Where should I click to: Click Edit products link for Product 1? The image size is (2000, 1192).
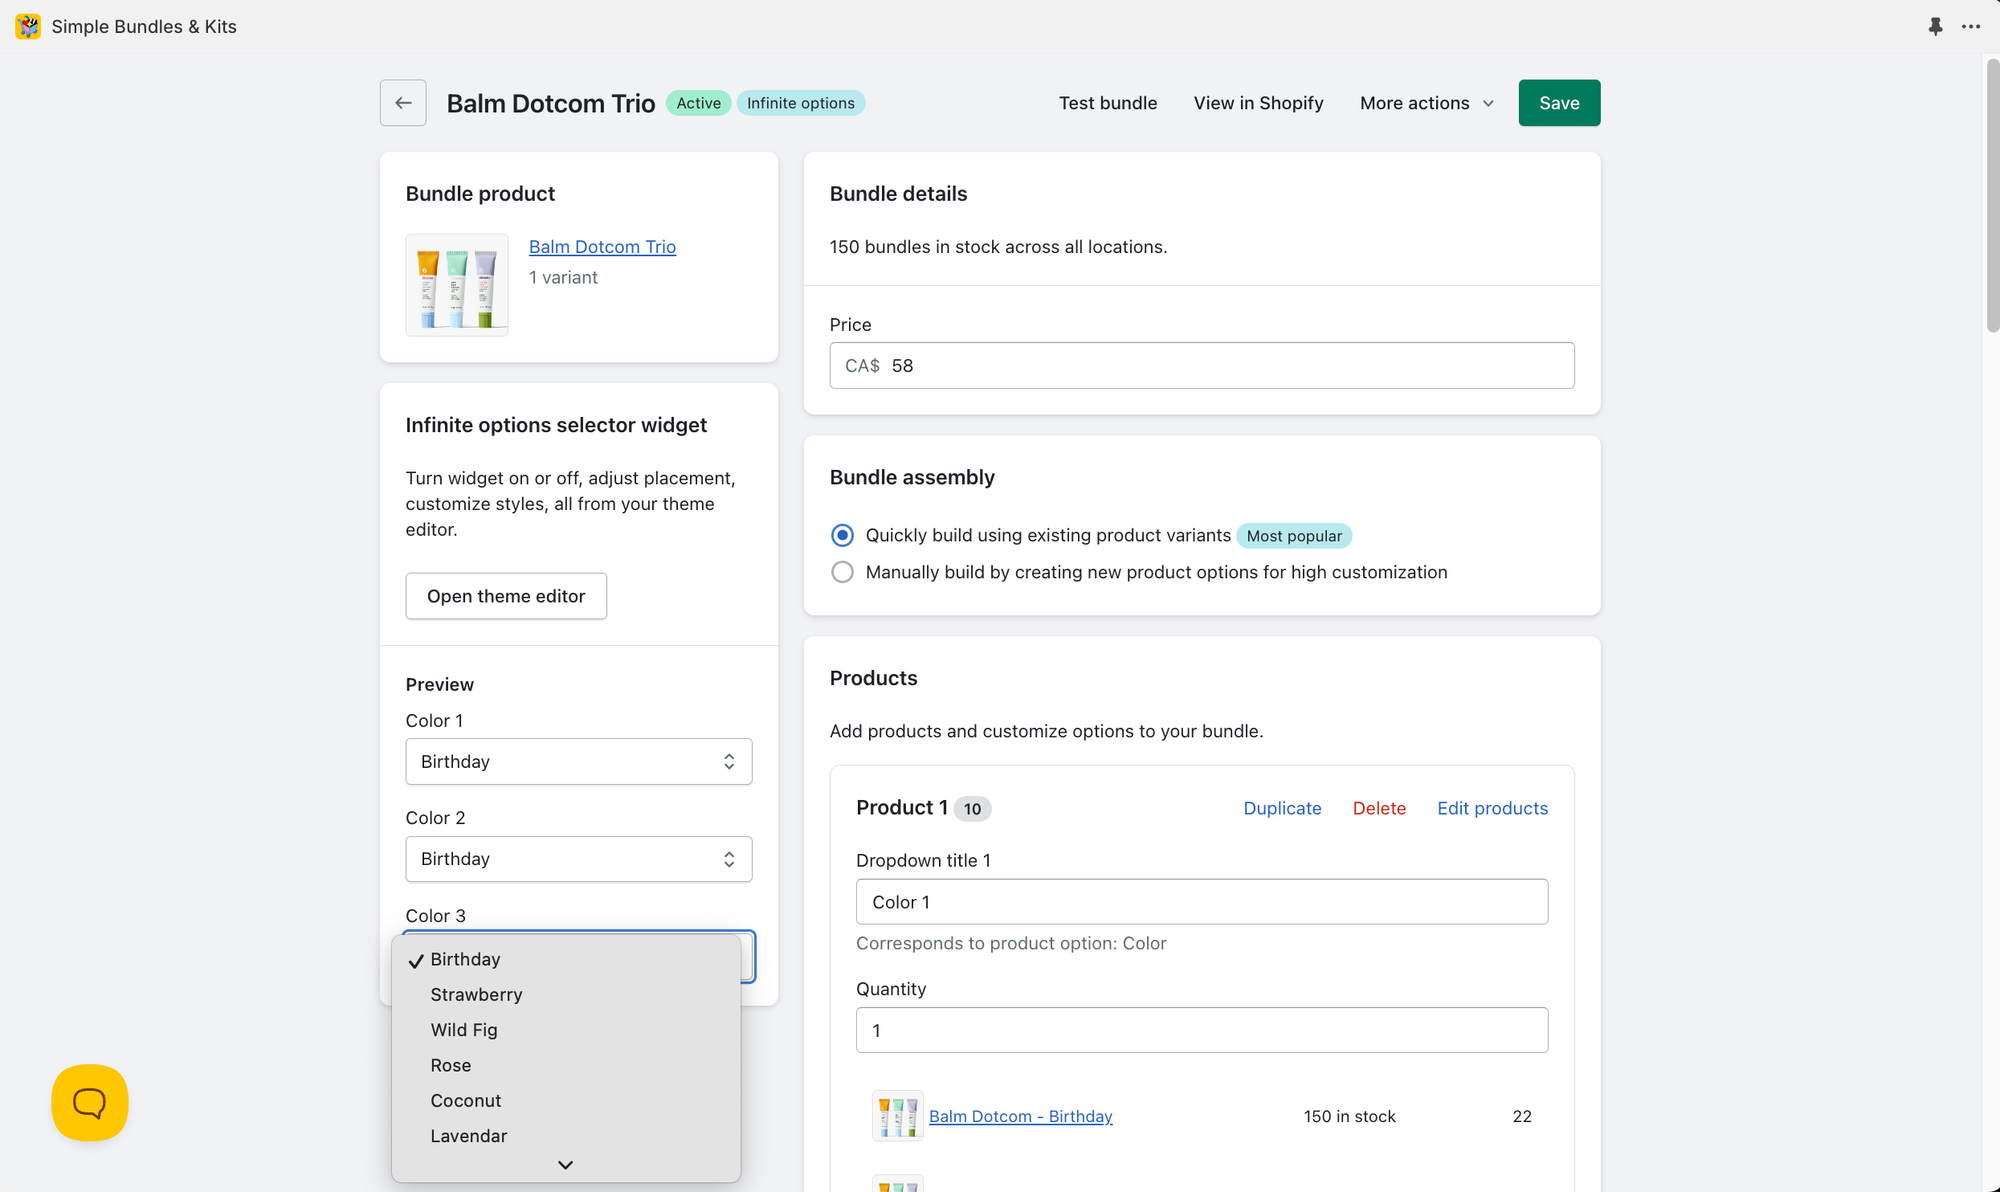coord(1492,808)
